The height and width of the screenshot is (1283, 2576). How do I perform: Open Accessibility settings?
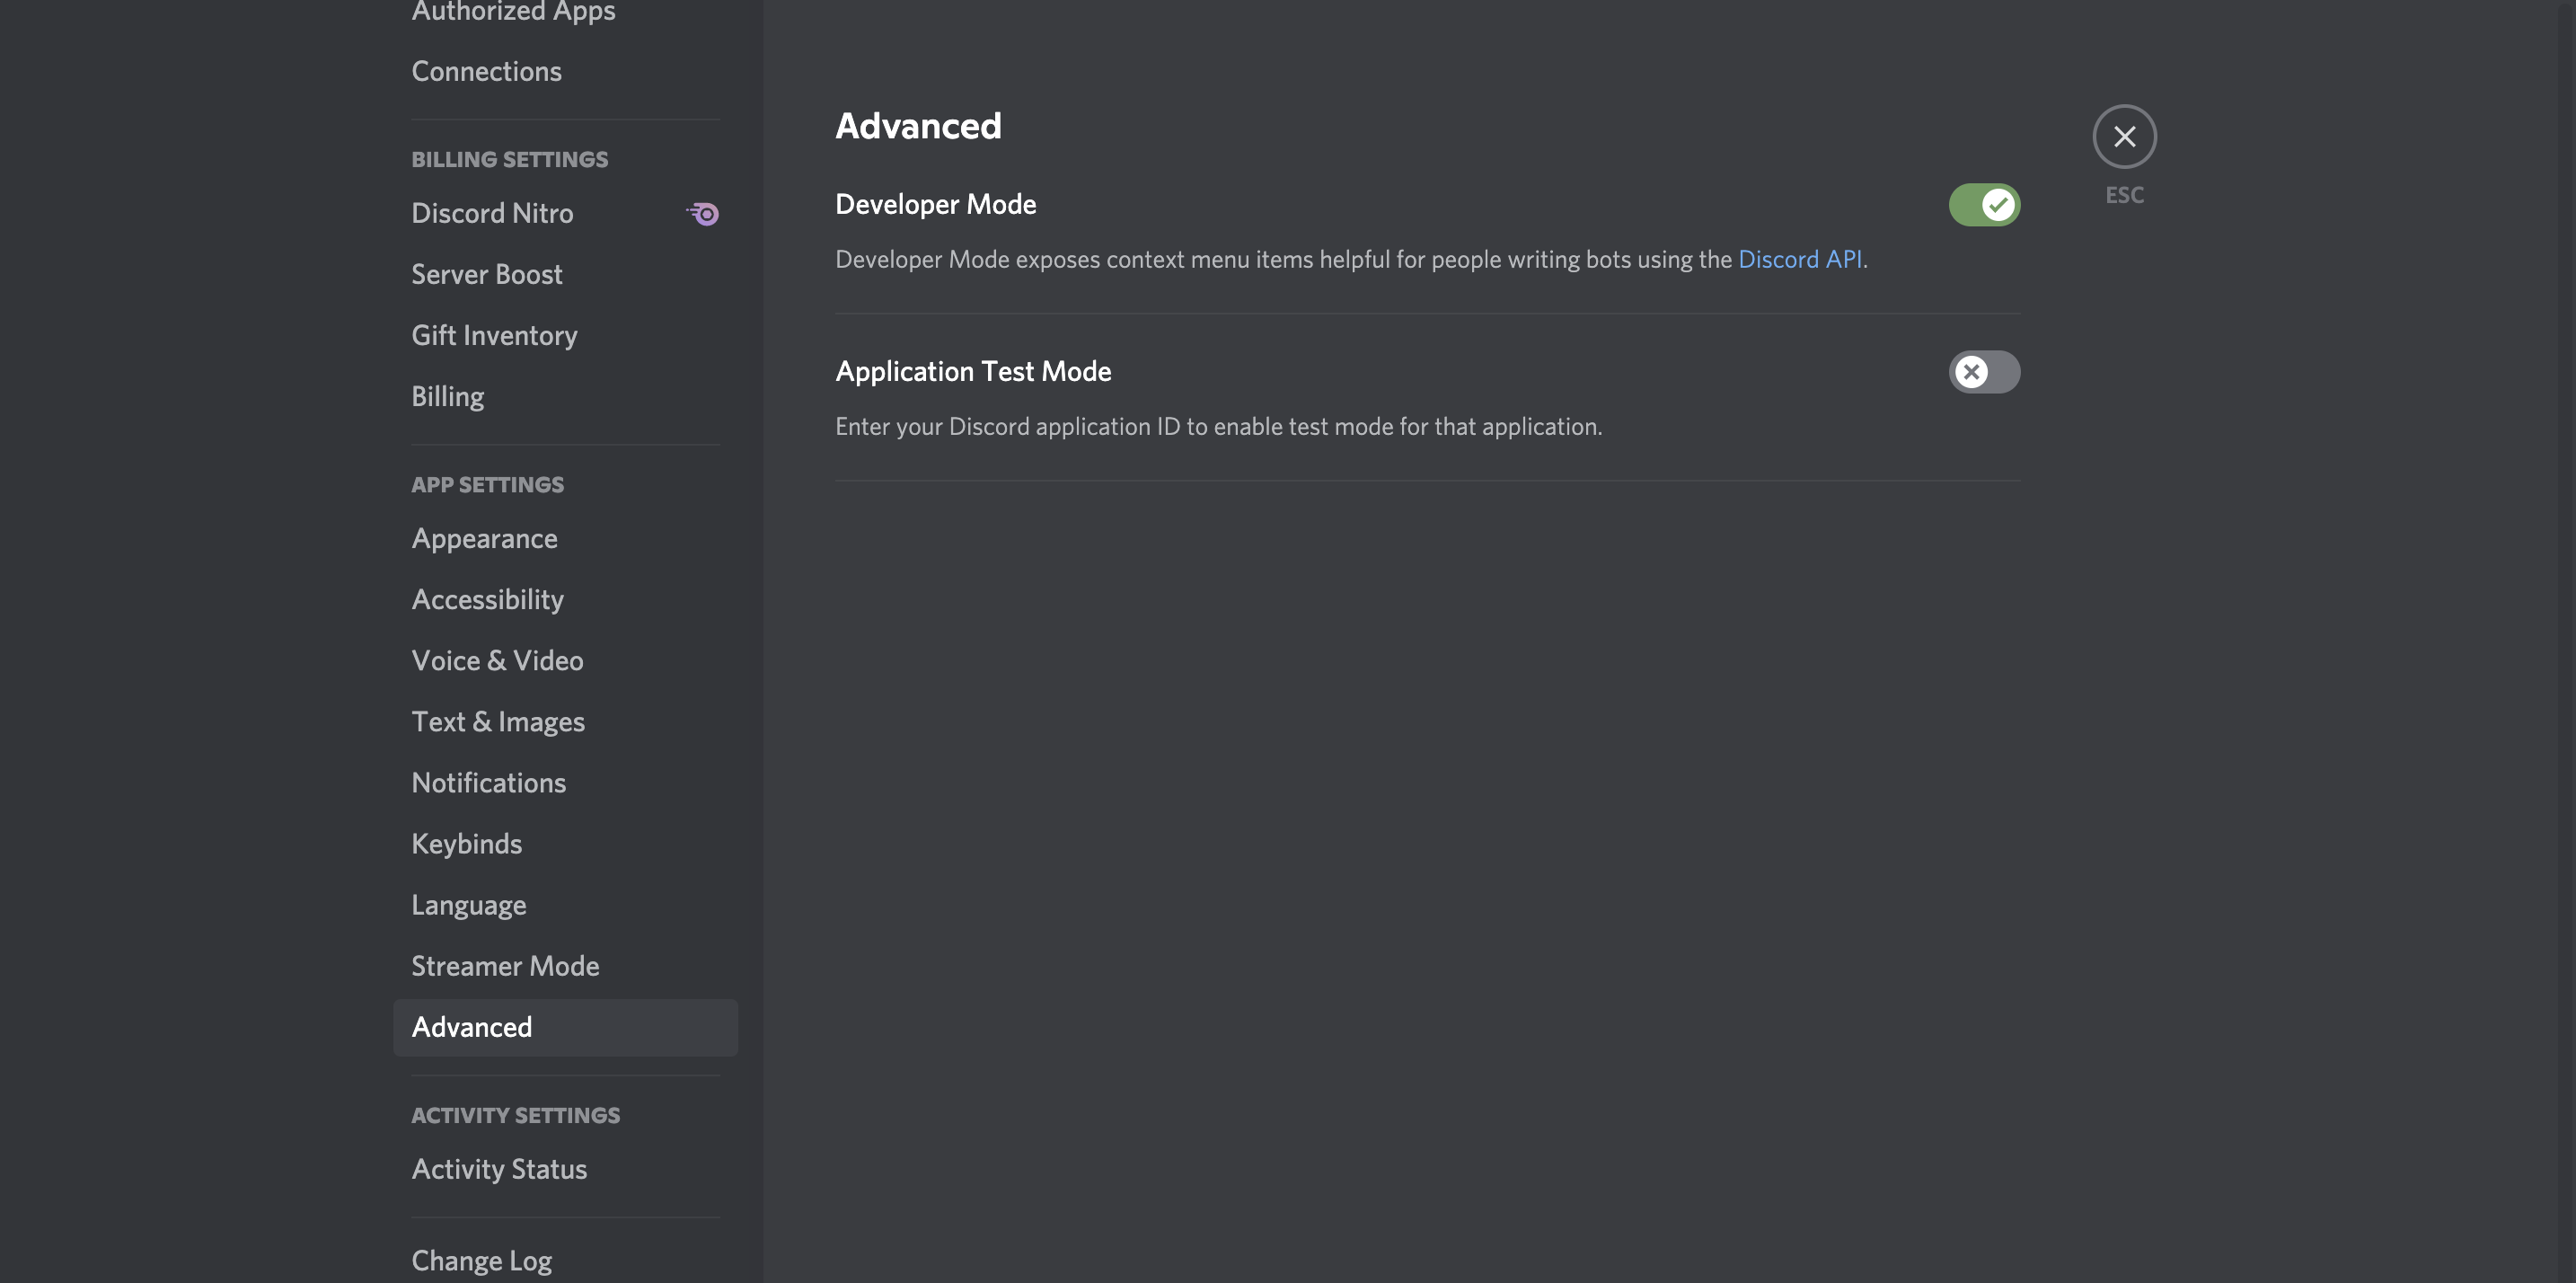[x=487, y=599]
